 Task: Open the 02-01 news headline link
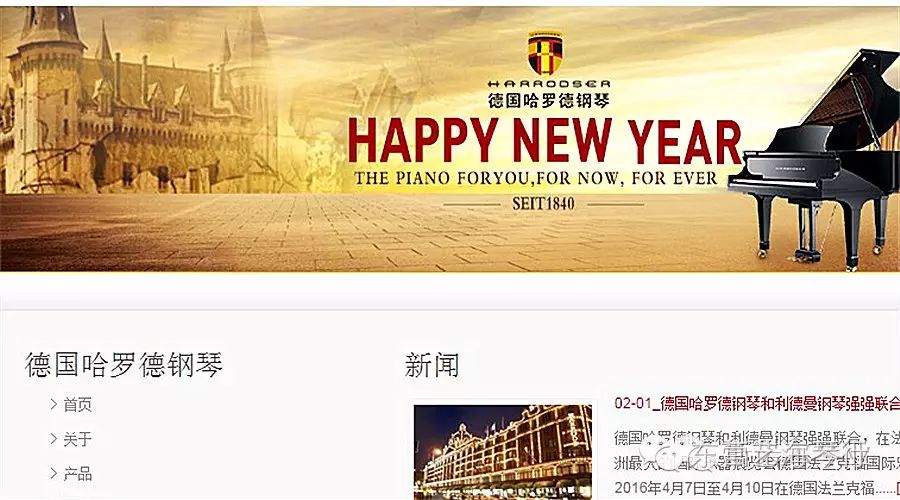[x=757, y=404]
